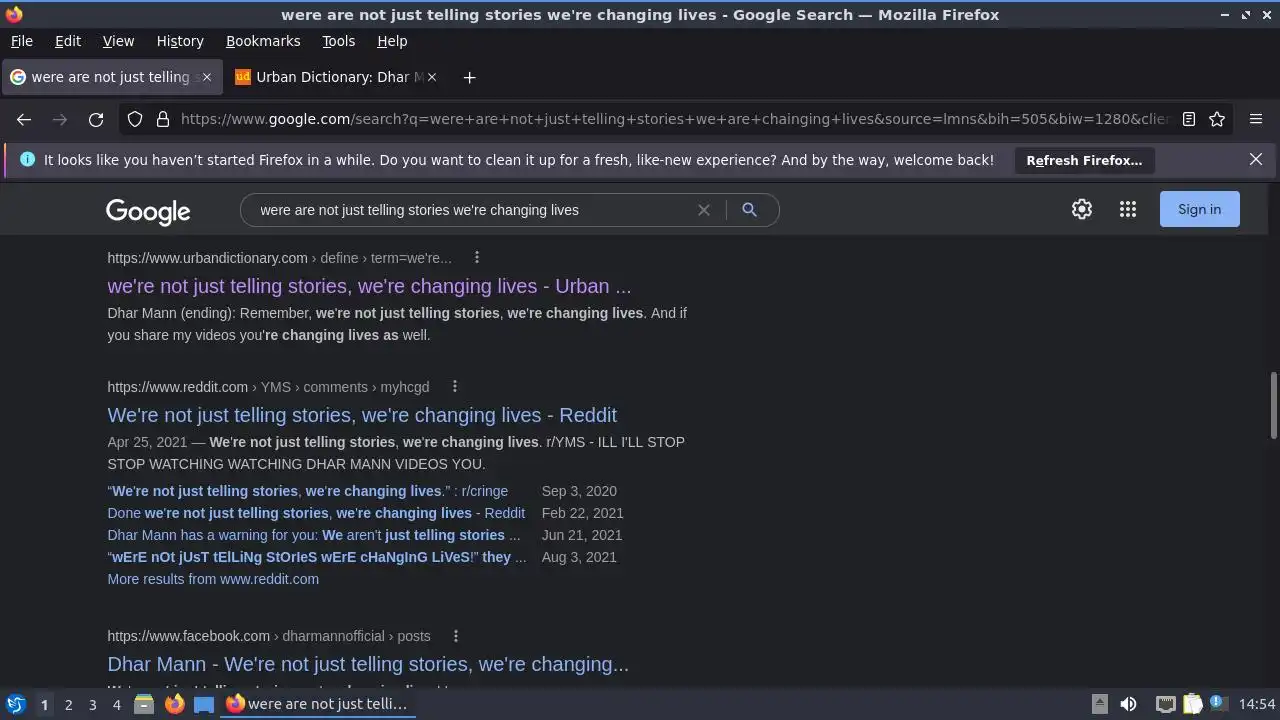
Task: Switch to workspace 4
Action: tap(116, 705)
